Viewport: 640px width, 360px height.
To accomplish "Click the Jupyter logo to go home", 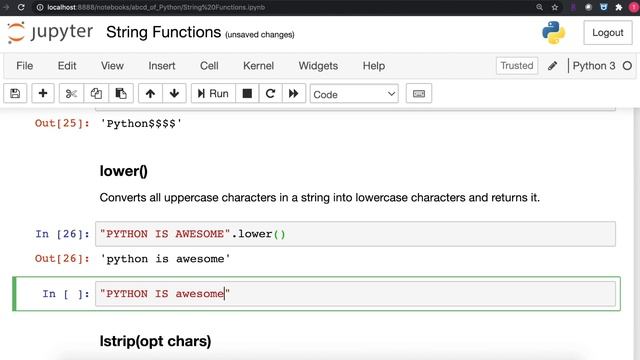I will click(x=50, y=32).
